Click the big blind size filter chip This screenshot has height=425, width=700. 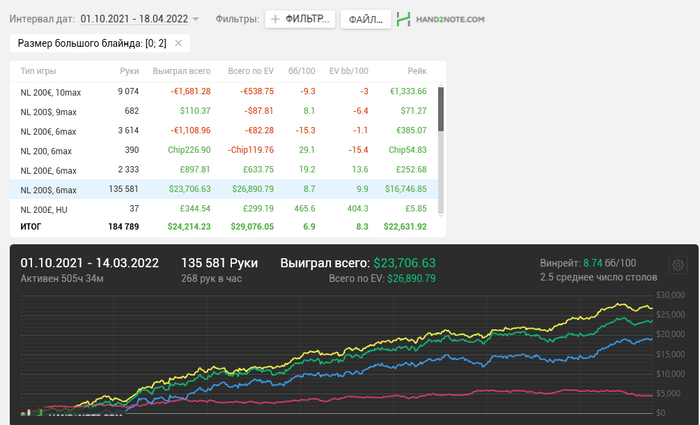(x=100, y=43)
